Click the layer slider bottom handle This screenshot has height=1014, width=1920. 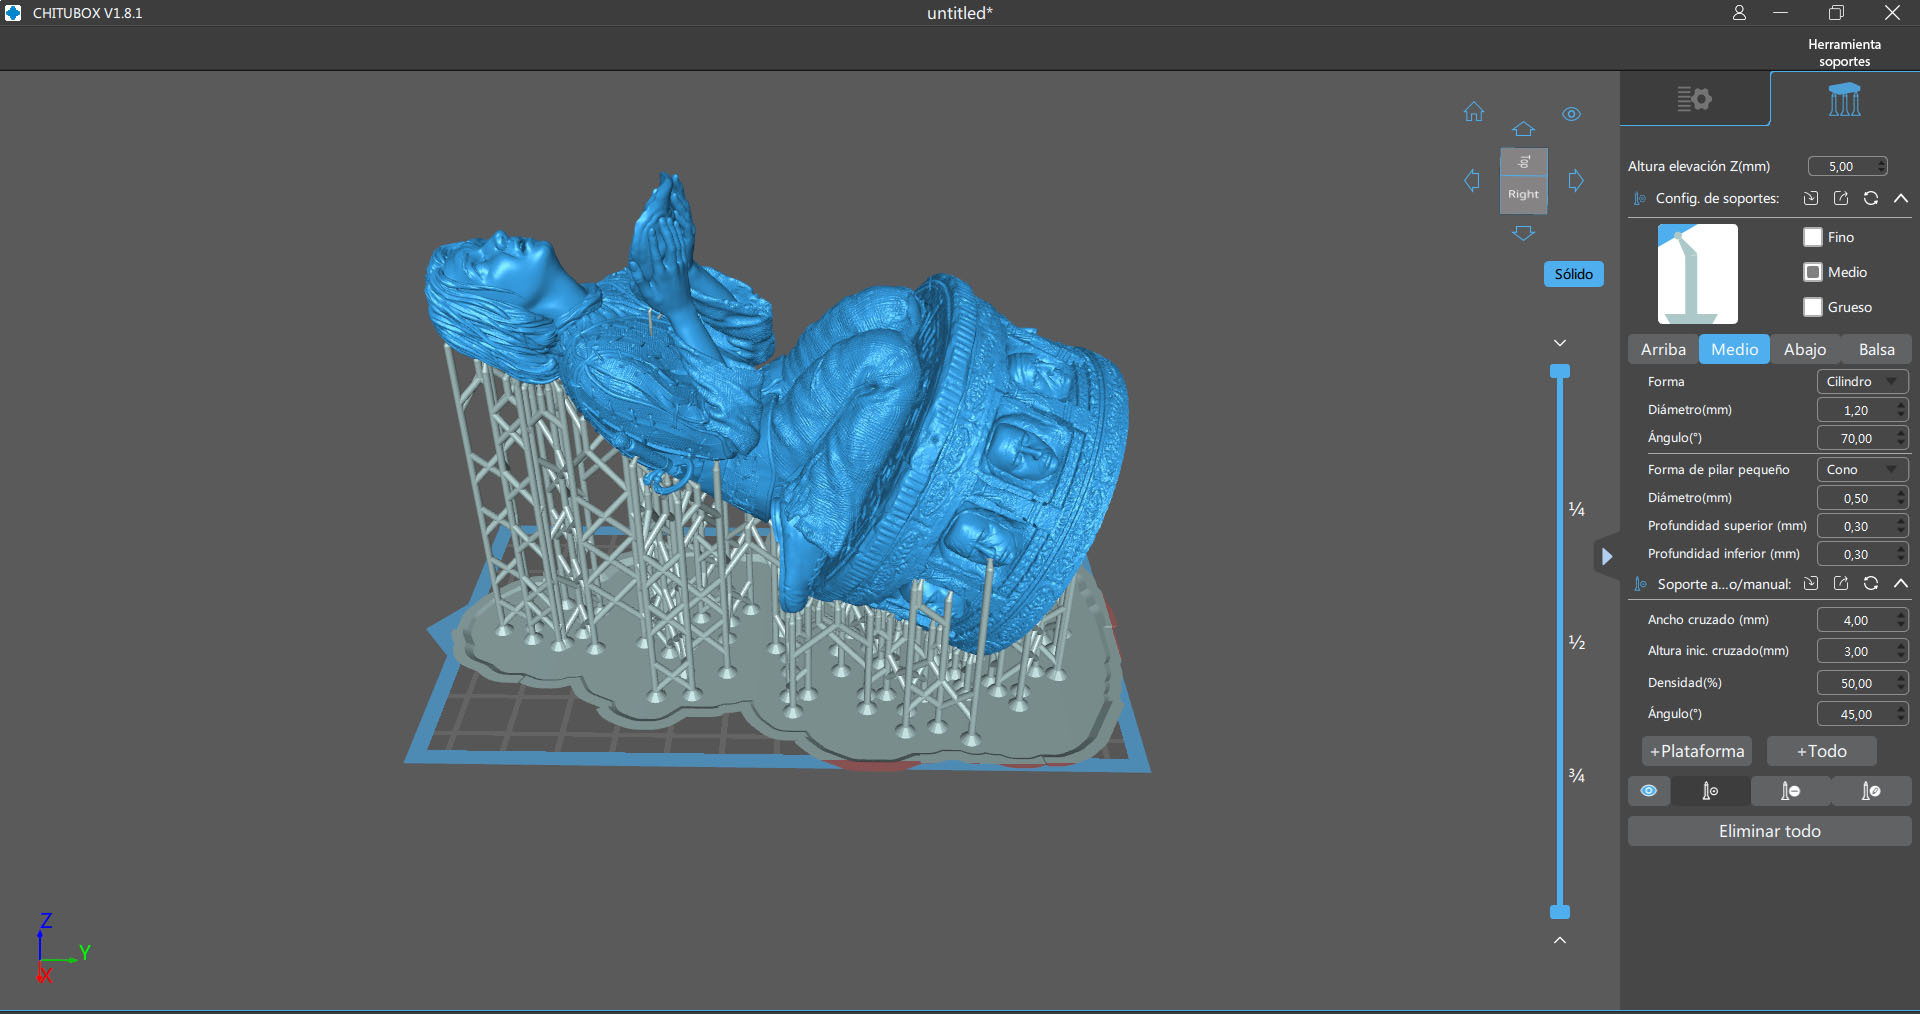(x=1560, y=912)
